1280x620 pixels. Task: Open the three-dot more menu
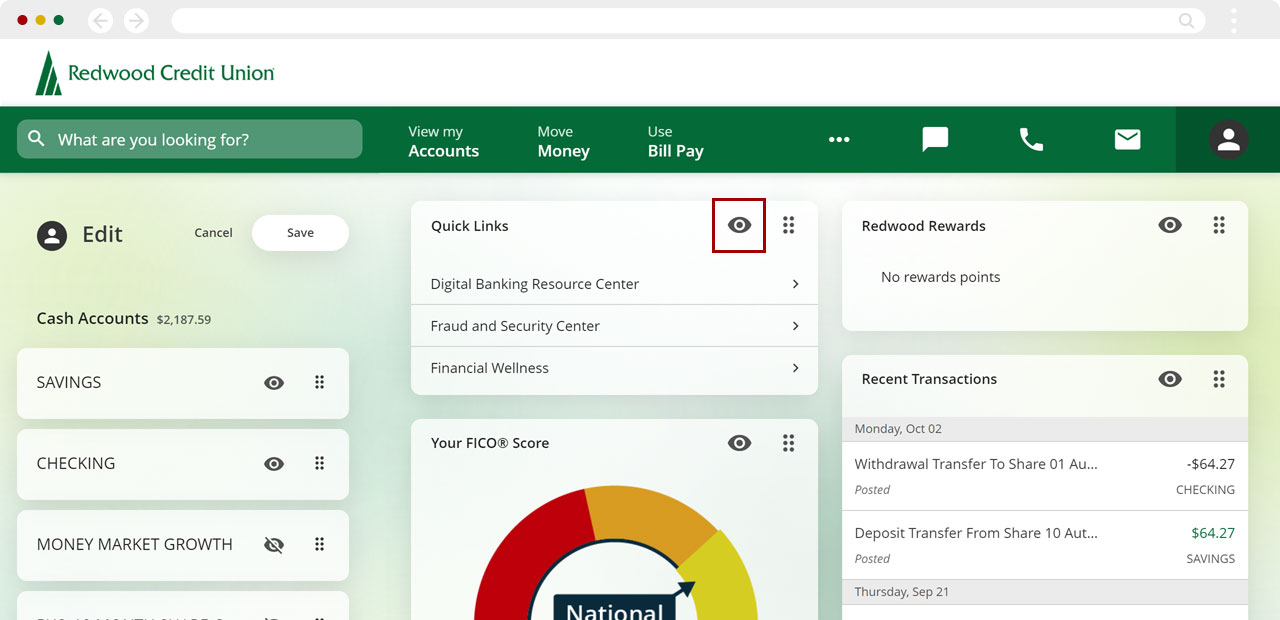point(839,140)
